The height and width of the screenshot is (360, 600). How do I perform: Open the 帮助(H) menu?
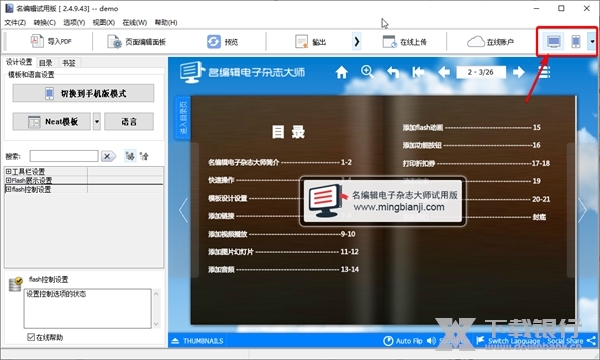coord(166,23)
